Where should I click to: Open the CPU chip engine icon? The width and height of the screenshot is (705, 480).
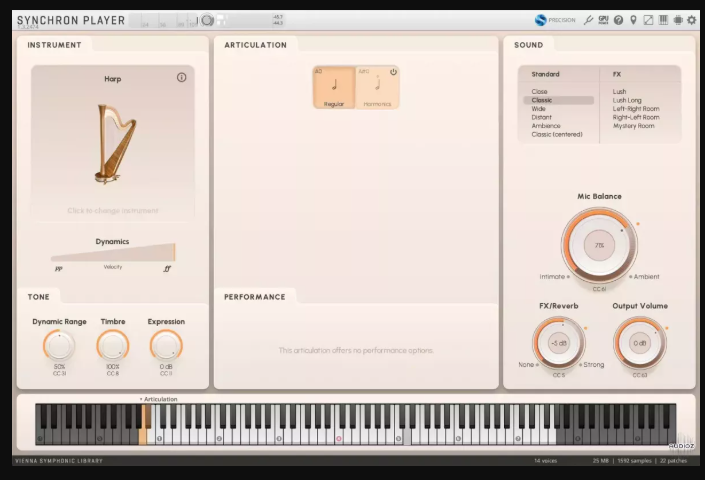click(678, 20)
